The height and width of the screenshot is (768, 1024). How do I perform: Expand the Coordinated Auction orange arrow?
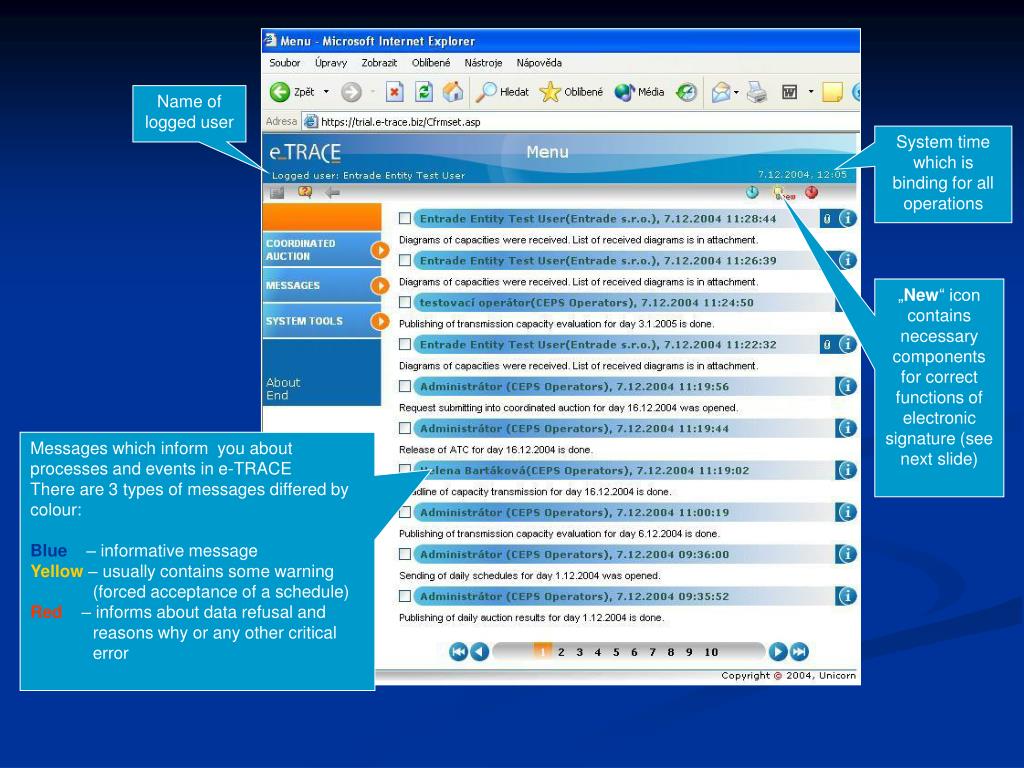(x=380, y=250)
